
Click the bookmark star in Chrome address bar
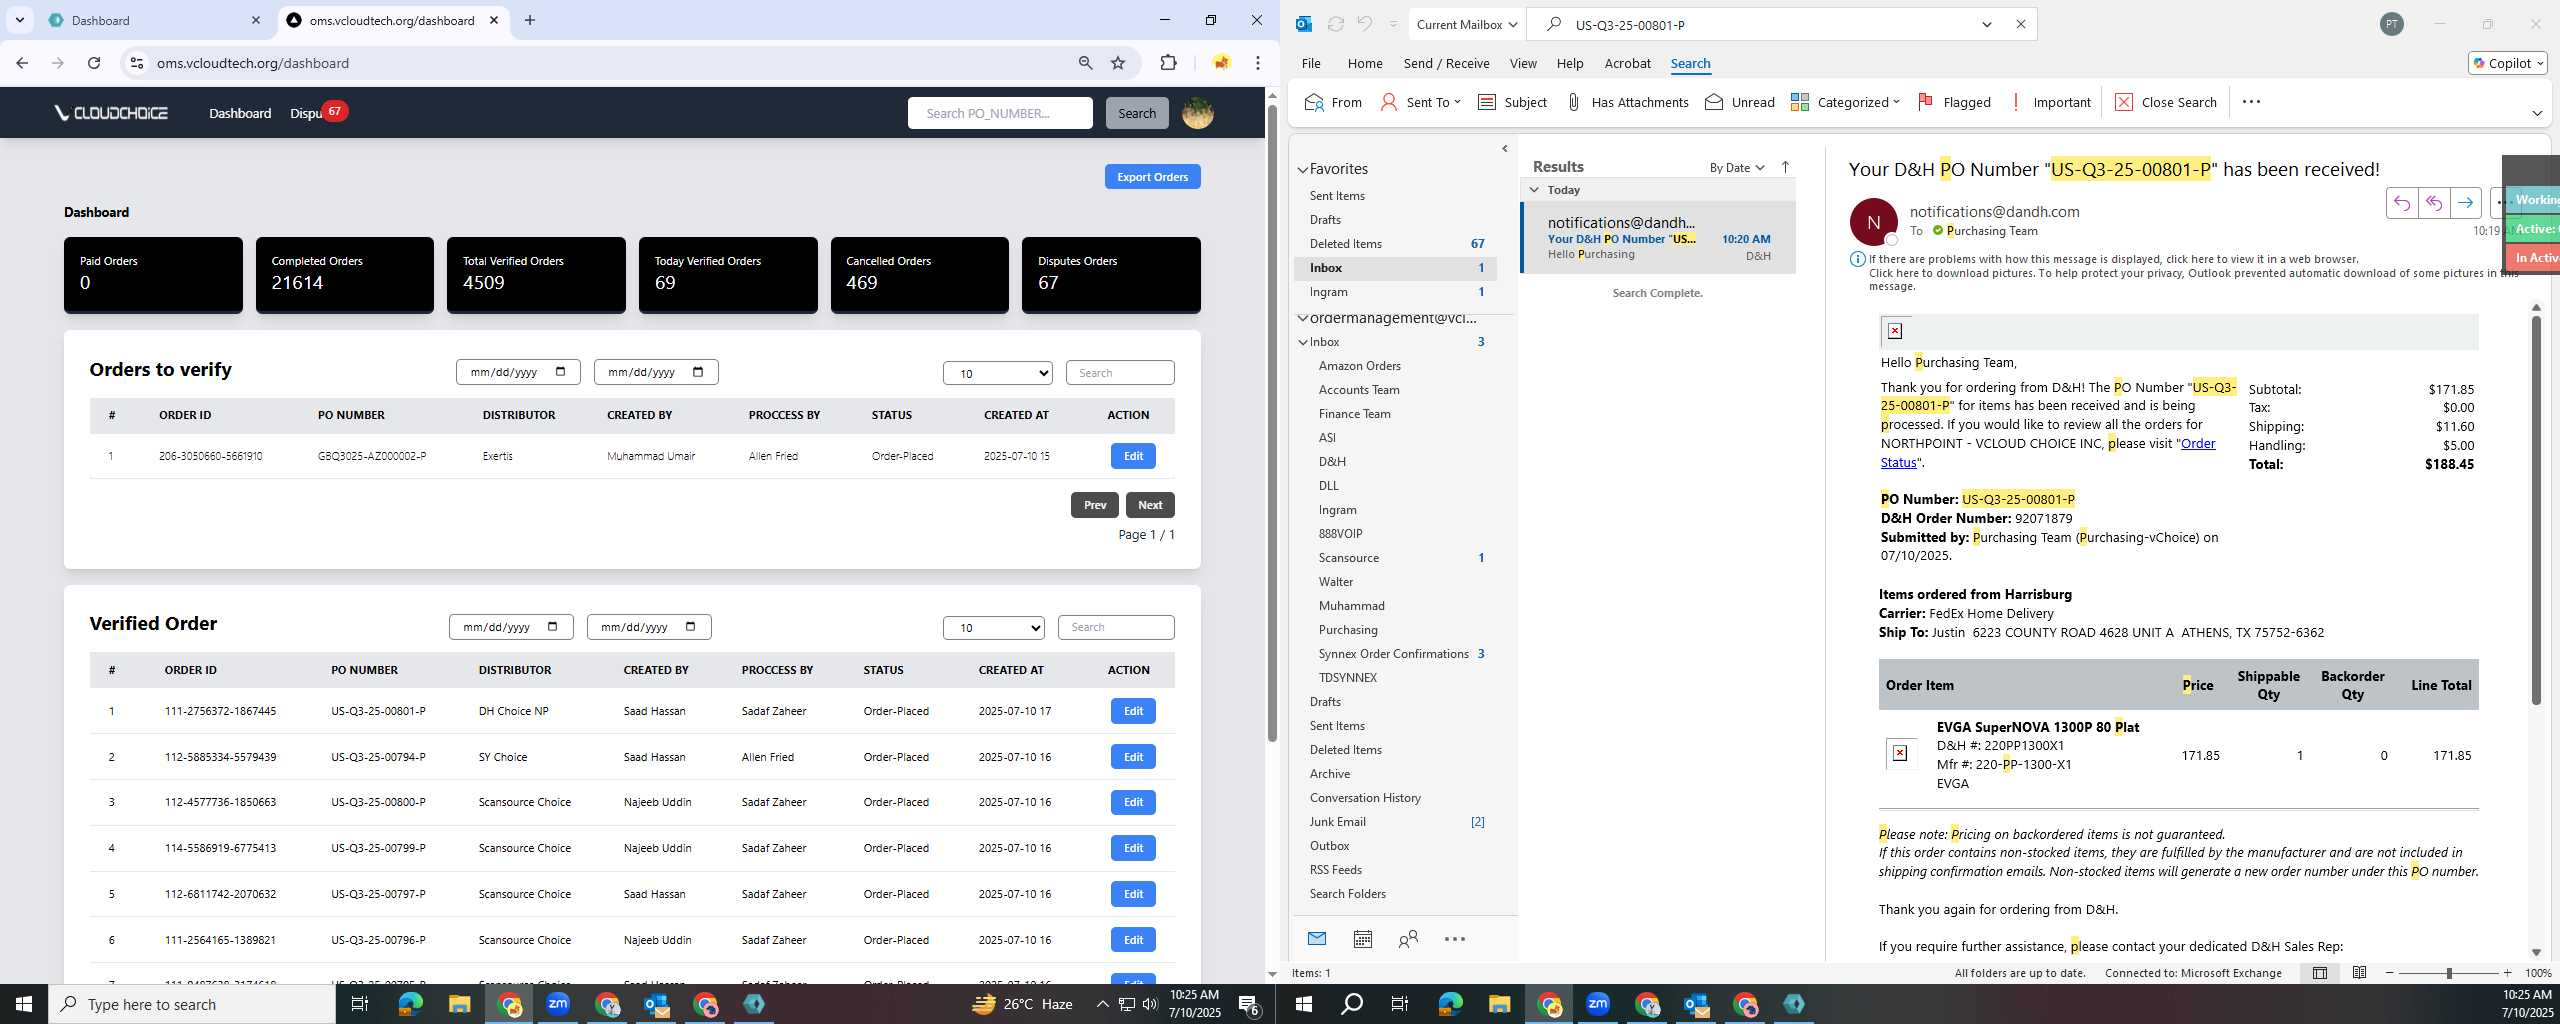(1118, 63)
